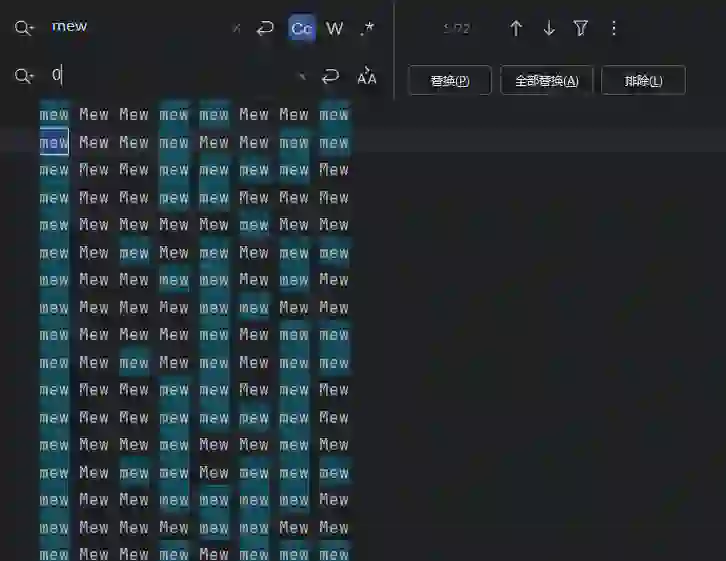Screen dimensions: 726x561
Task: Enable the regex '.*' search option
Action: click(367, 29)
